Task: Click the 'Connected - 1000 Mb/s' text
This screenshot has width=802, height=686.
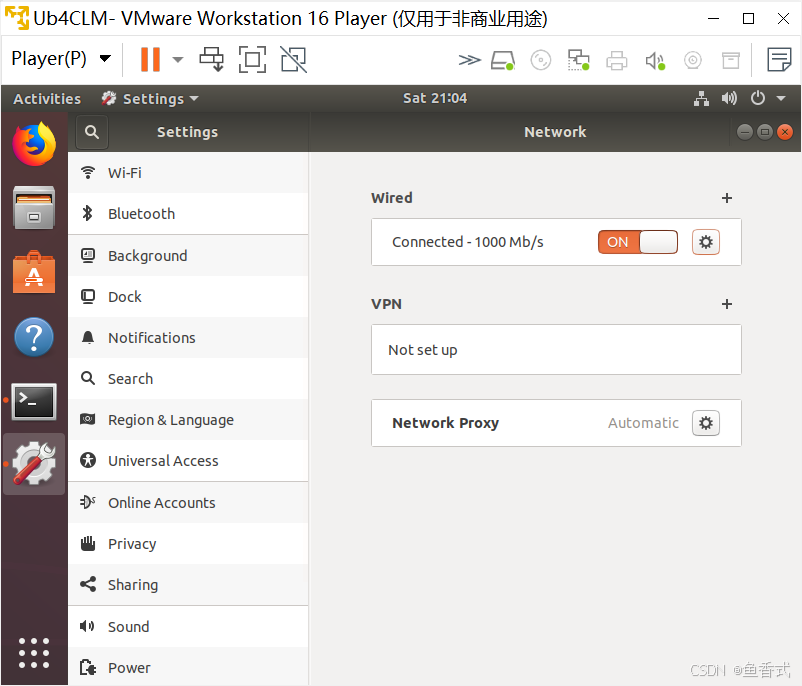Action: pyautogui.click(x=467, y=242)
